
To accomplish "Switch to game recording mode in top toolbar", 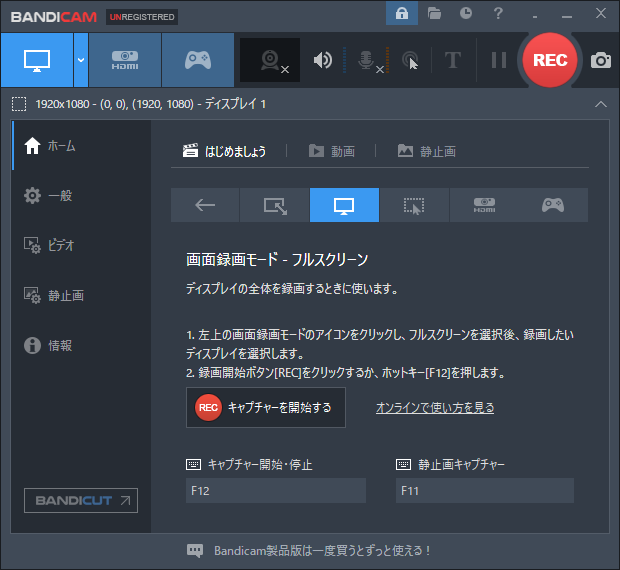I will [x=198, y=60].
